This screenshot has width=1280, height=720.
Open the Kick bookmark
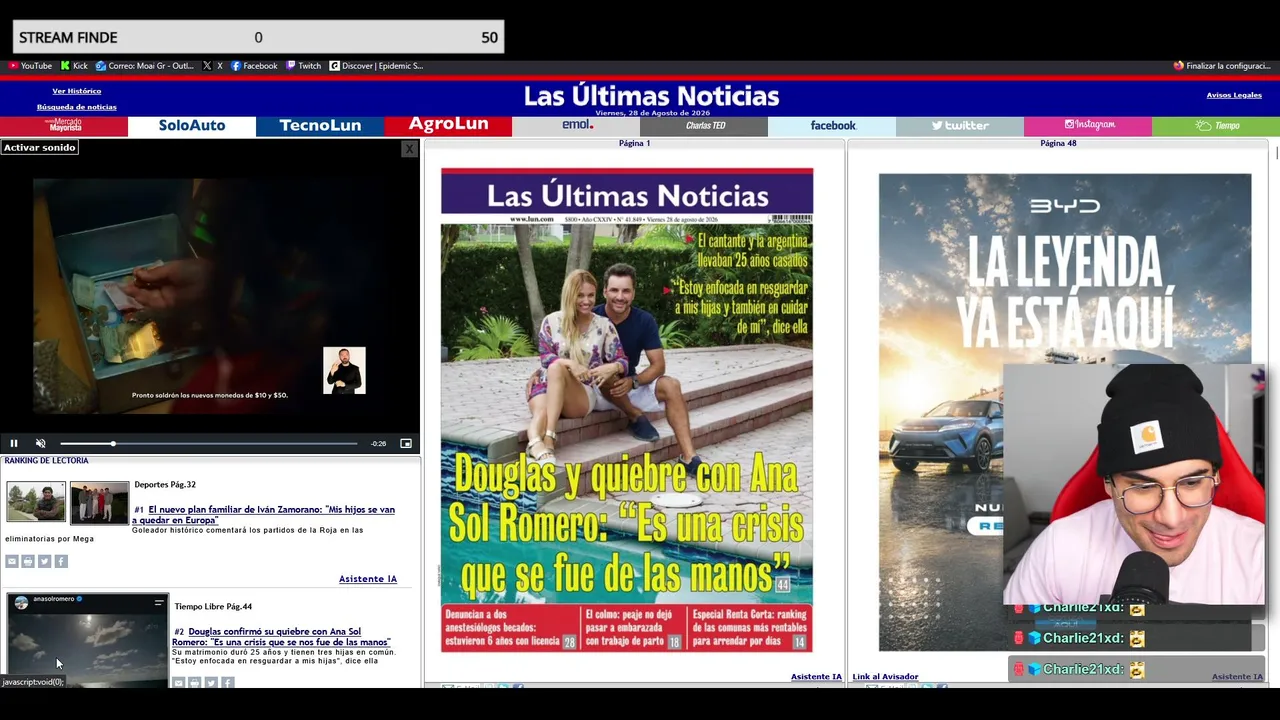click(x=74, y=66)
